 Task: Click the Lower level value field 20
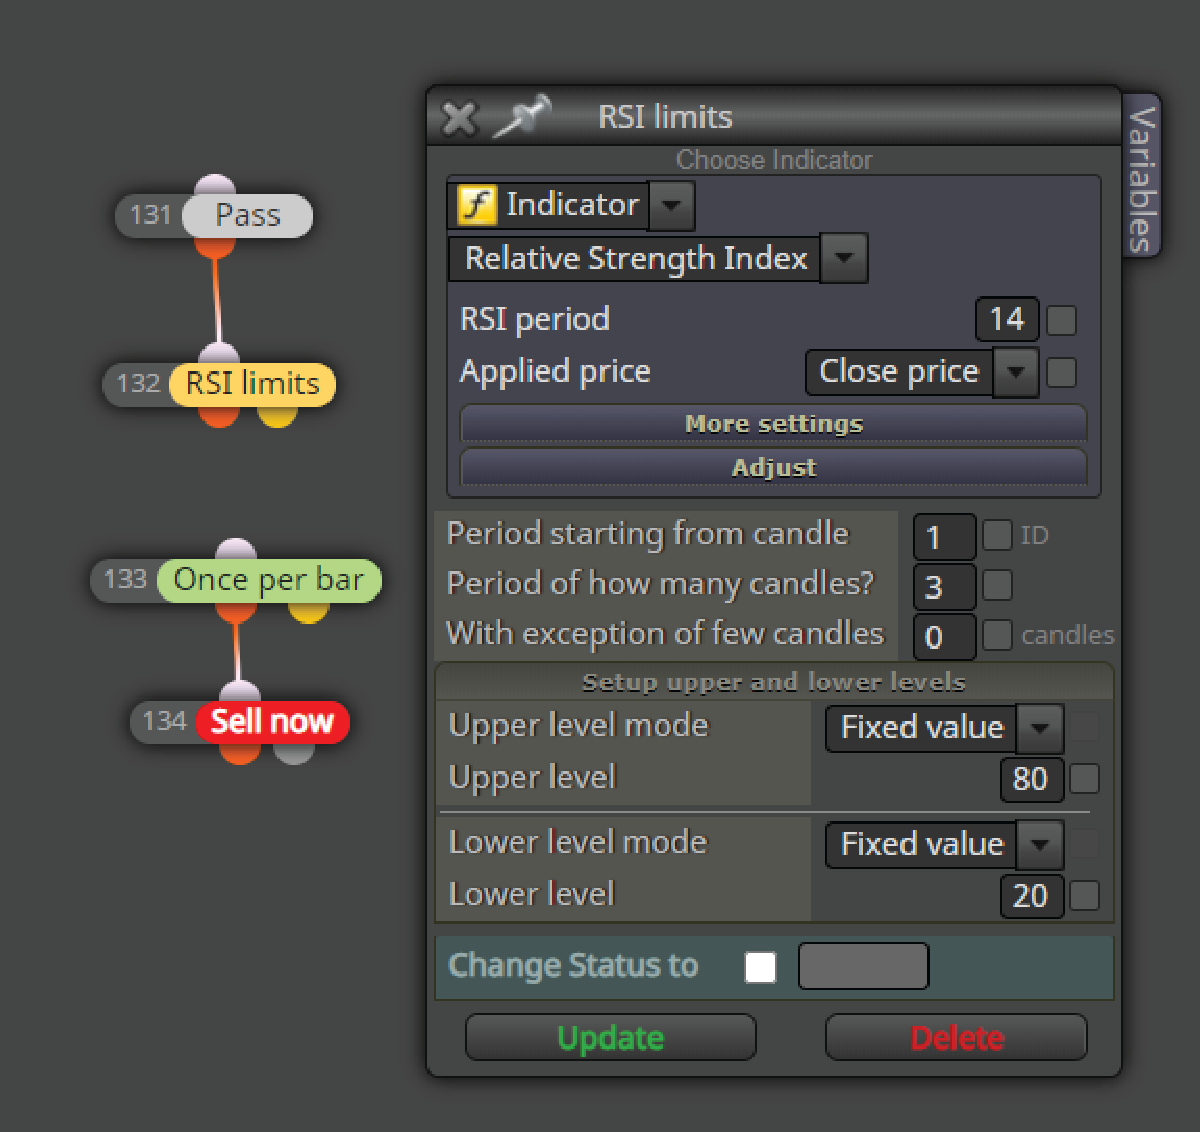point(1031,896)
